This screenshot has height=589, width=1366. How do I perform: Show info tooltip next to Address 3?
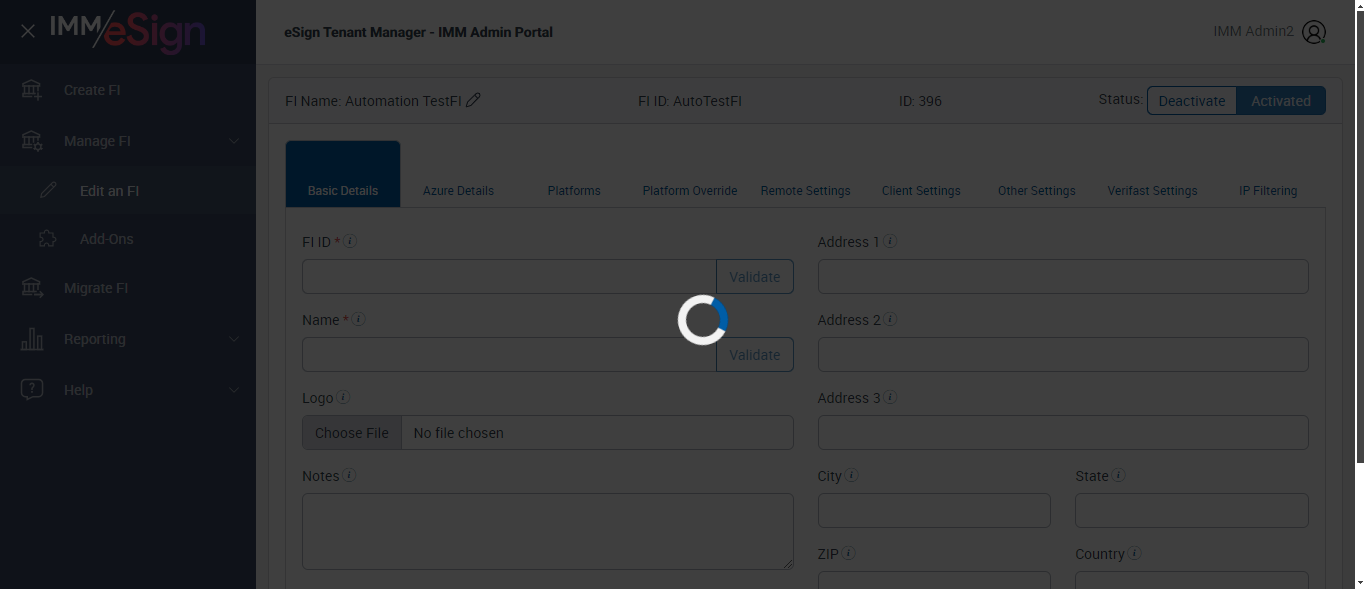[890, 397]
